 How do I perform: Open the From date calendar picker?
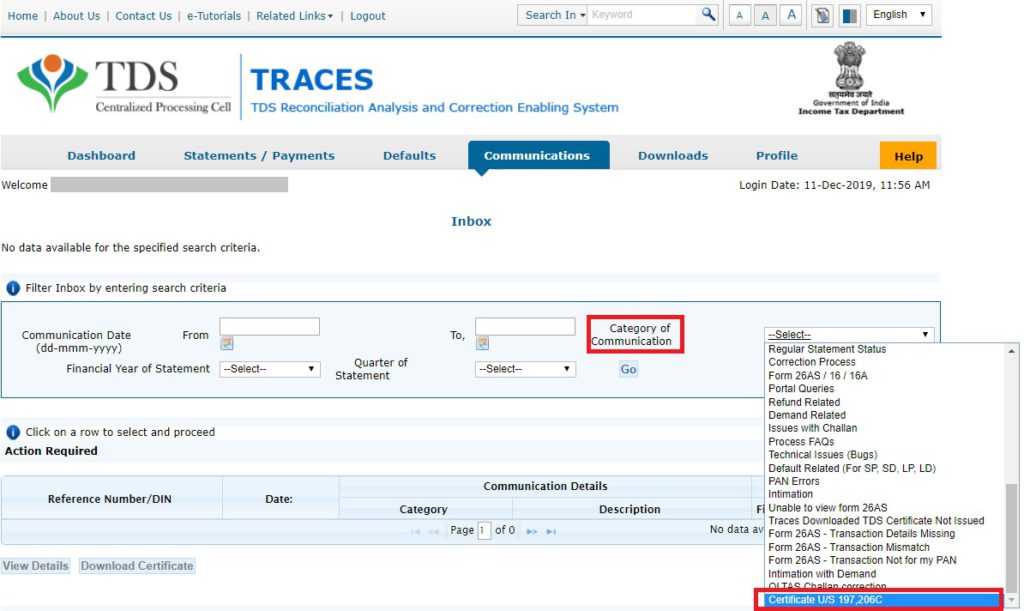pyautogui.click(x=227, y=344)
